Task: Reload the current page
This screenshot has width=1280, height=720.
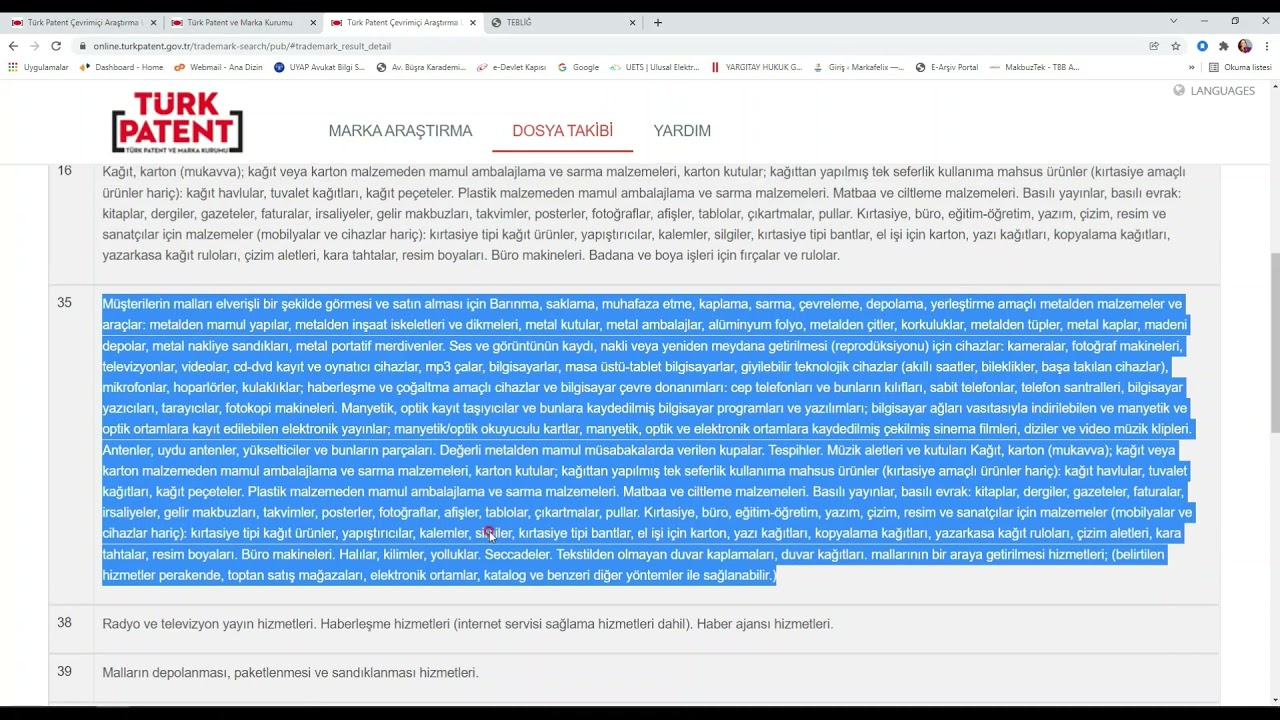Action: [56, 46]
